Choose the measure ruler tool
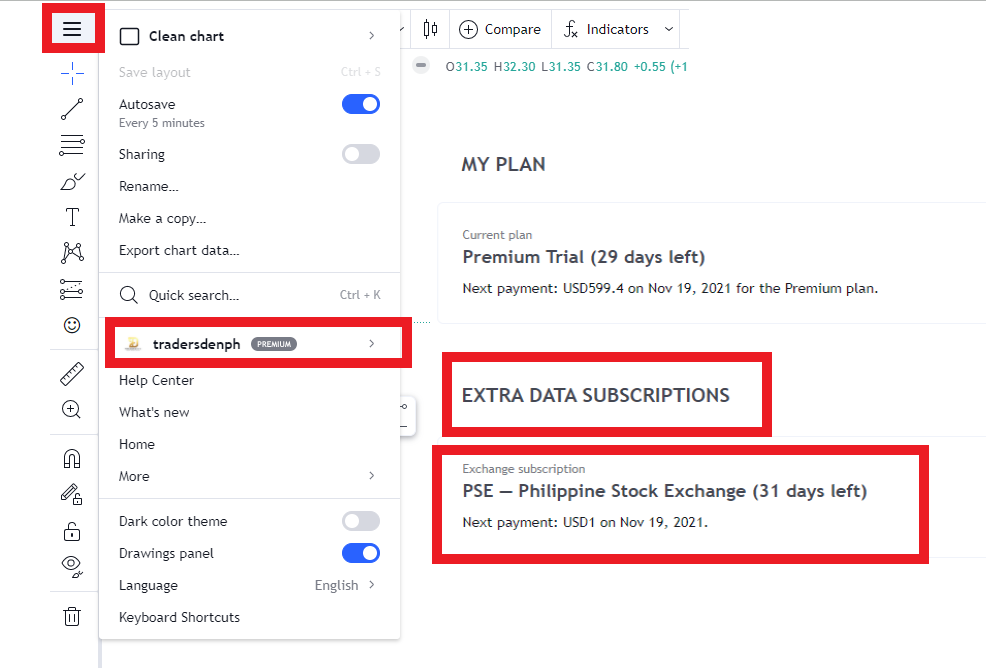986x672 pixels. (x=72, y=373)
